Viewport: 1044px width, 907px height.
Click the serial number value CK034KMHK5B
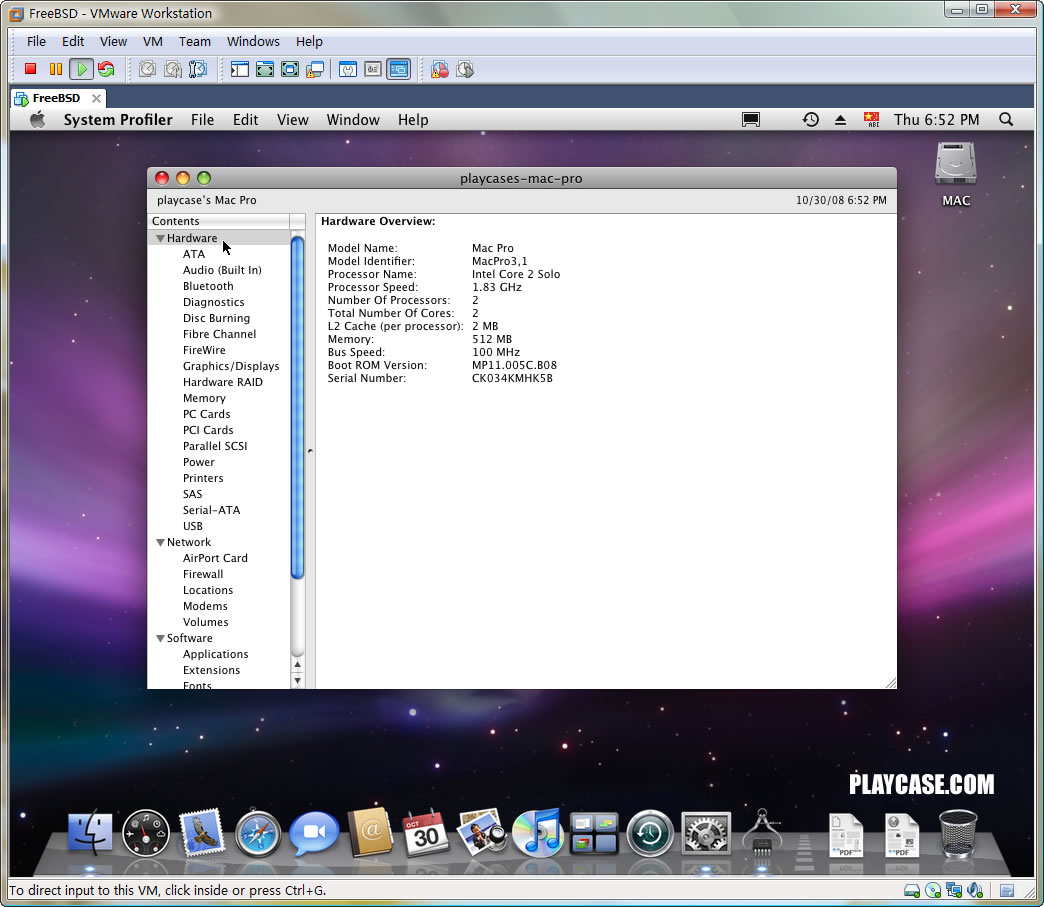(x=512, y=378)
